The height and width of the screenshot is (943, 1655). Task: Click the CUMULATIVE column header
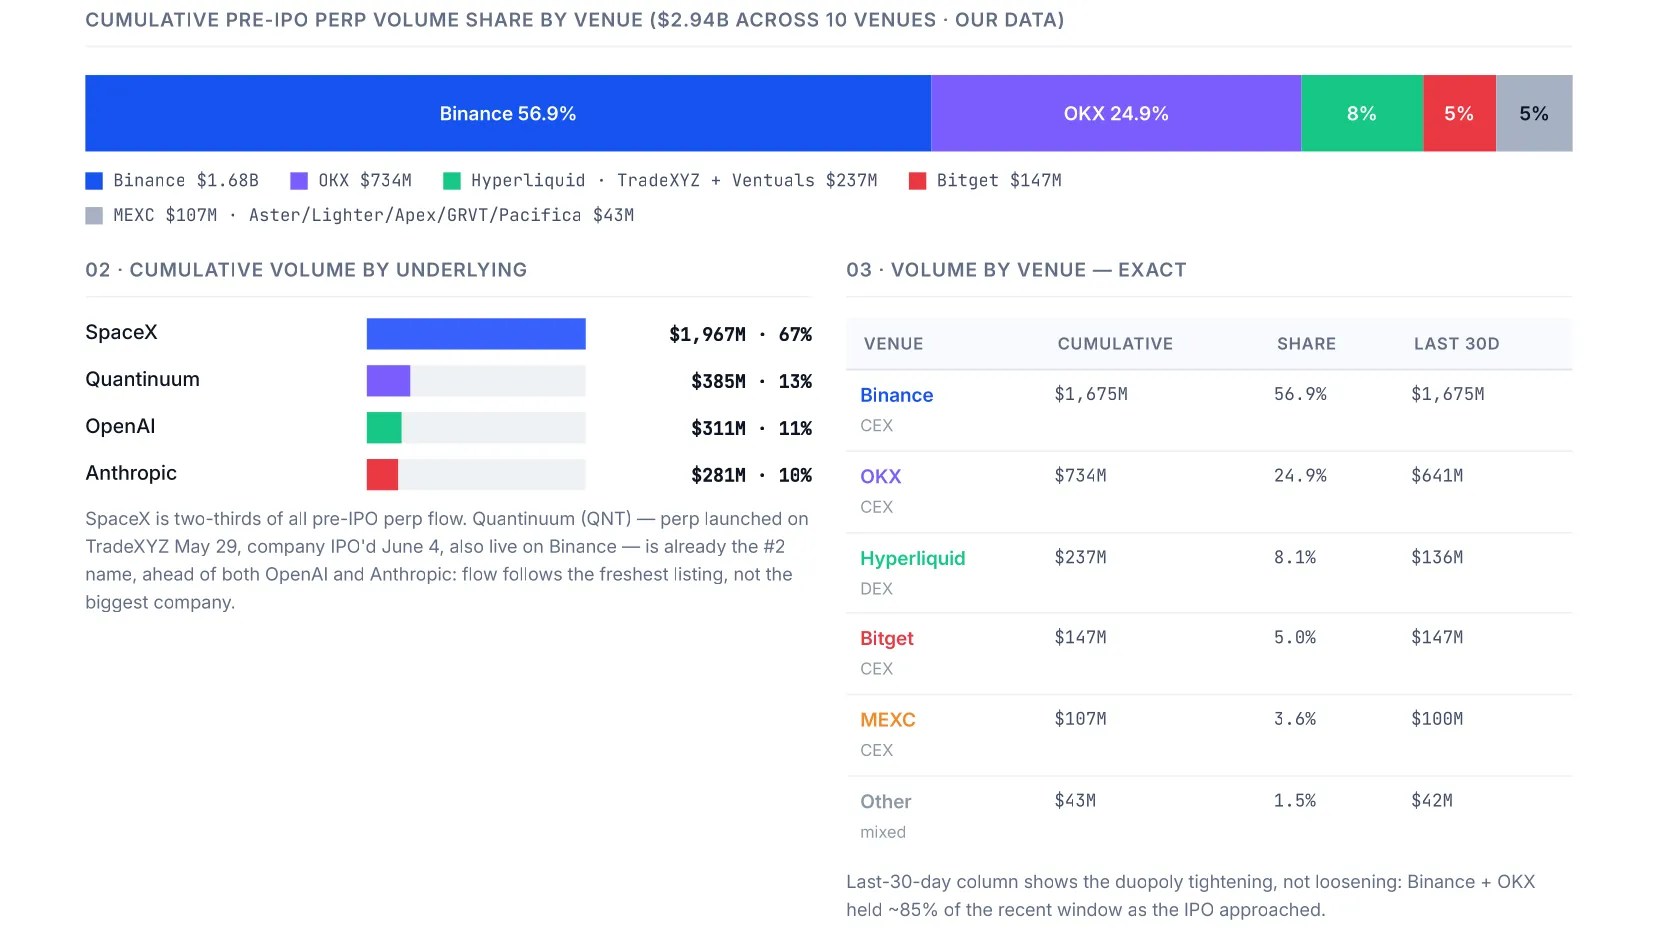[1115, 344]
